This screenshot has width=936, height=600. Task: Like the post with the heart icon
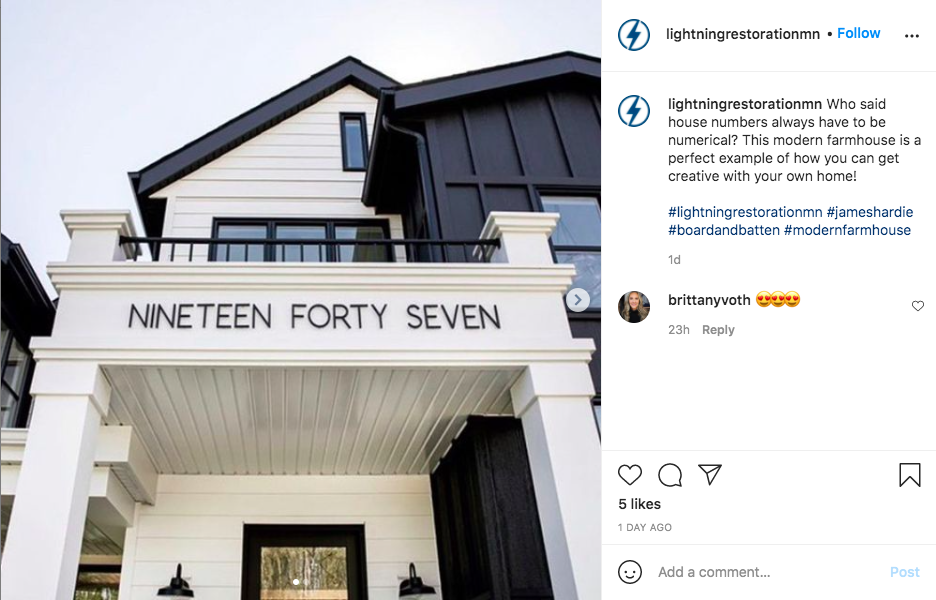pos(629,475)
